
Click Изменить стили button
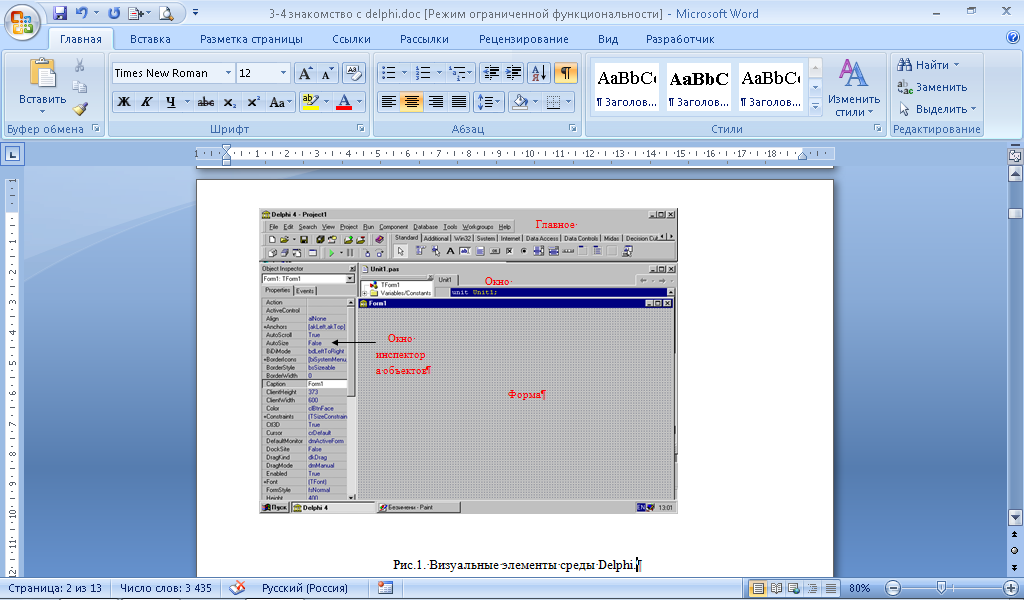coord(854,87)
